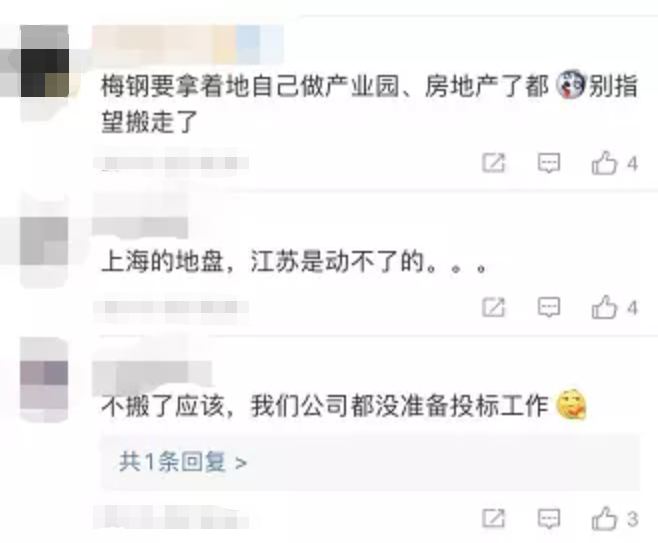Open the first commenter's avatar
Viewport: 658px width, 543px height.
[44, 61]
